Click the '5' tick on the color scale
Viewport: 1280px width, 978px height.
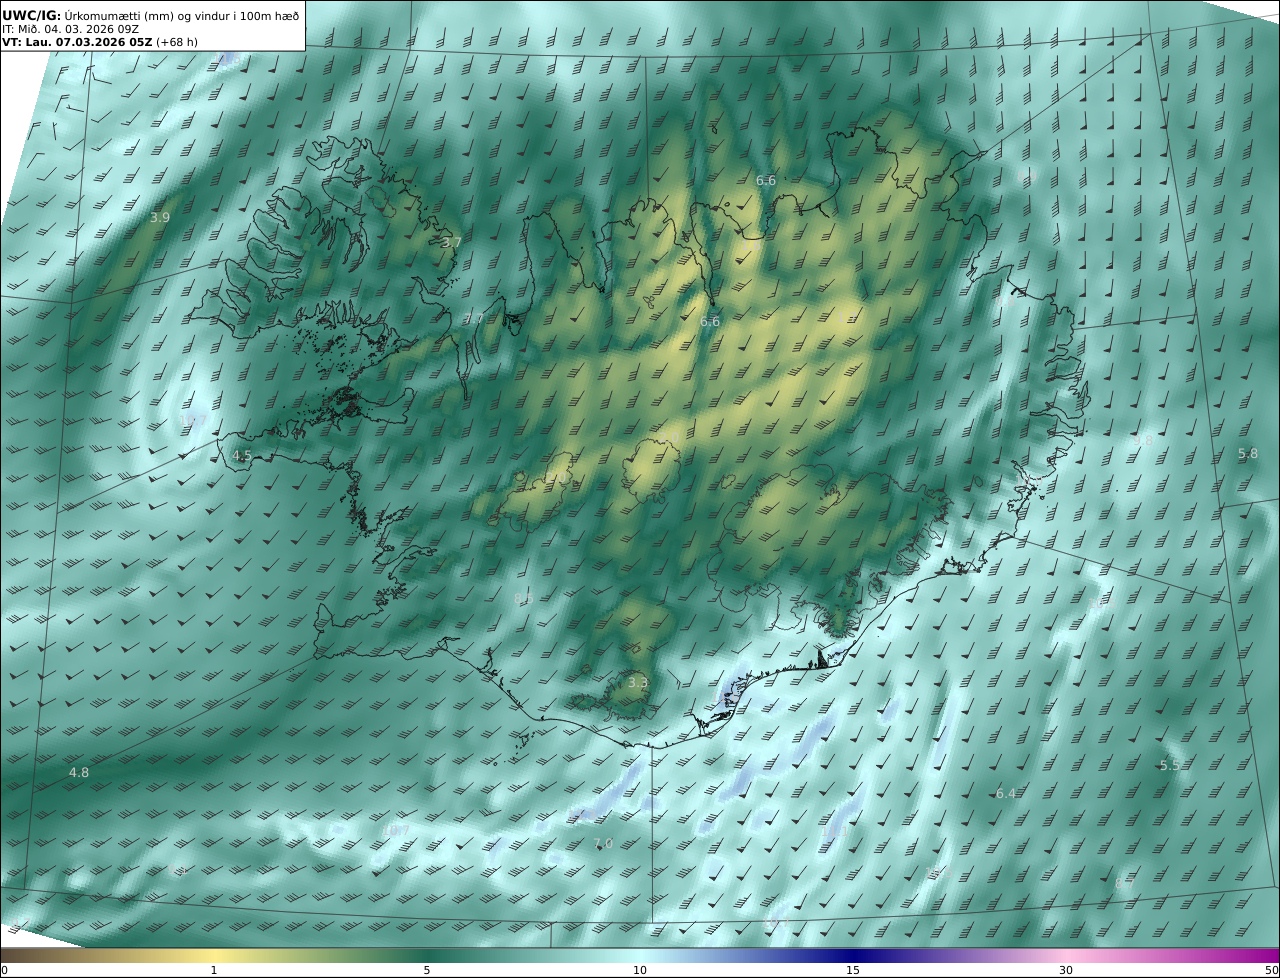427,970
